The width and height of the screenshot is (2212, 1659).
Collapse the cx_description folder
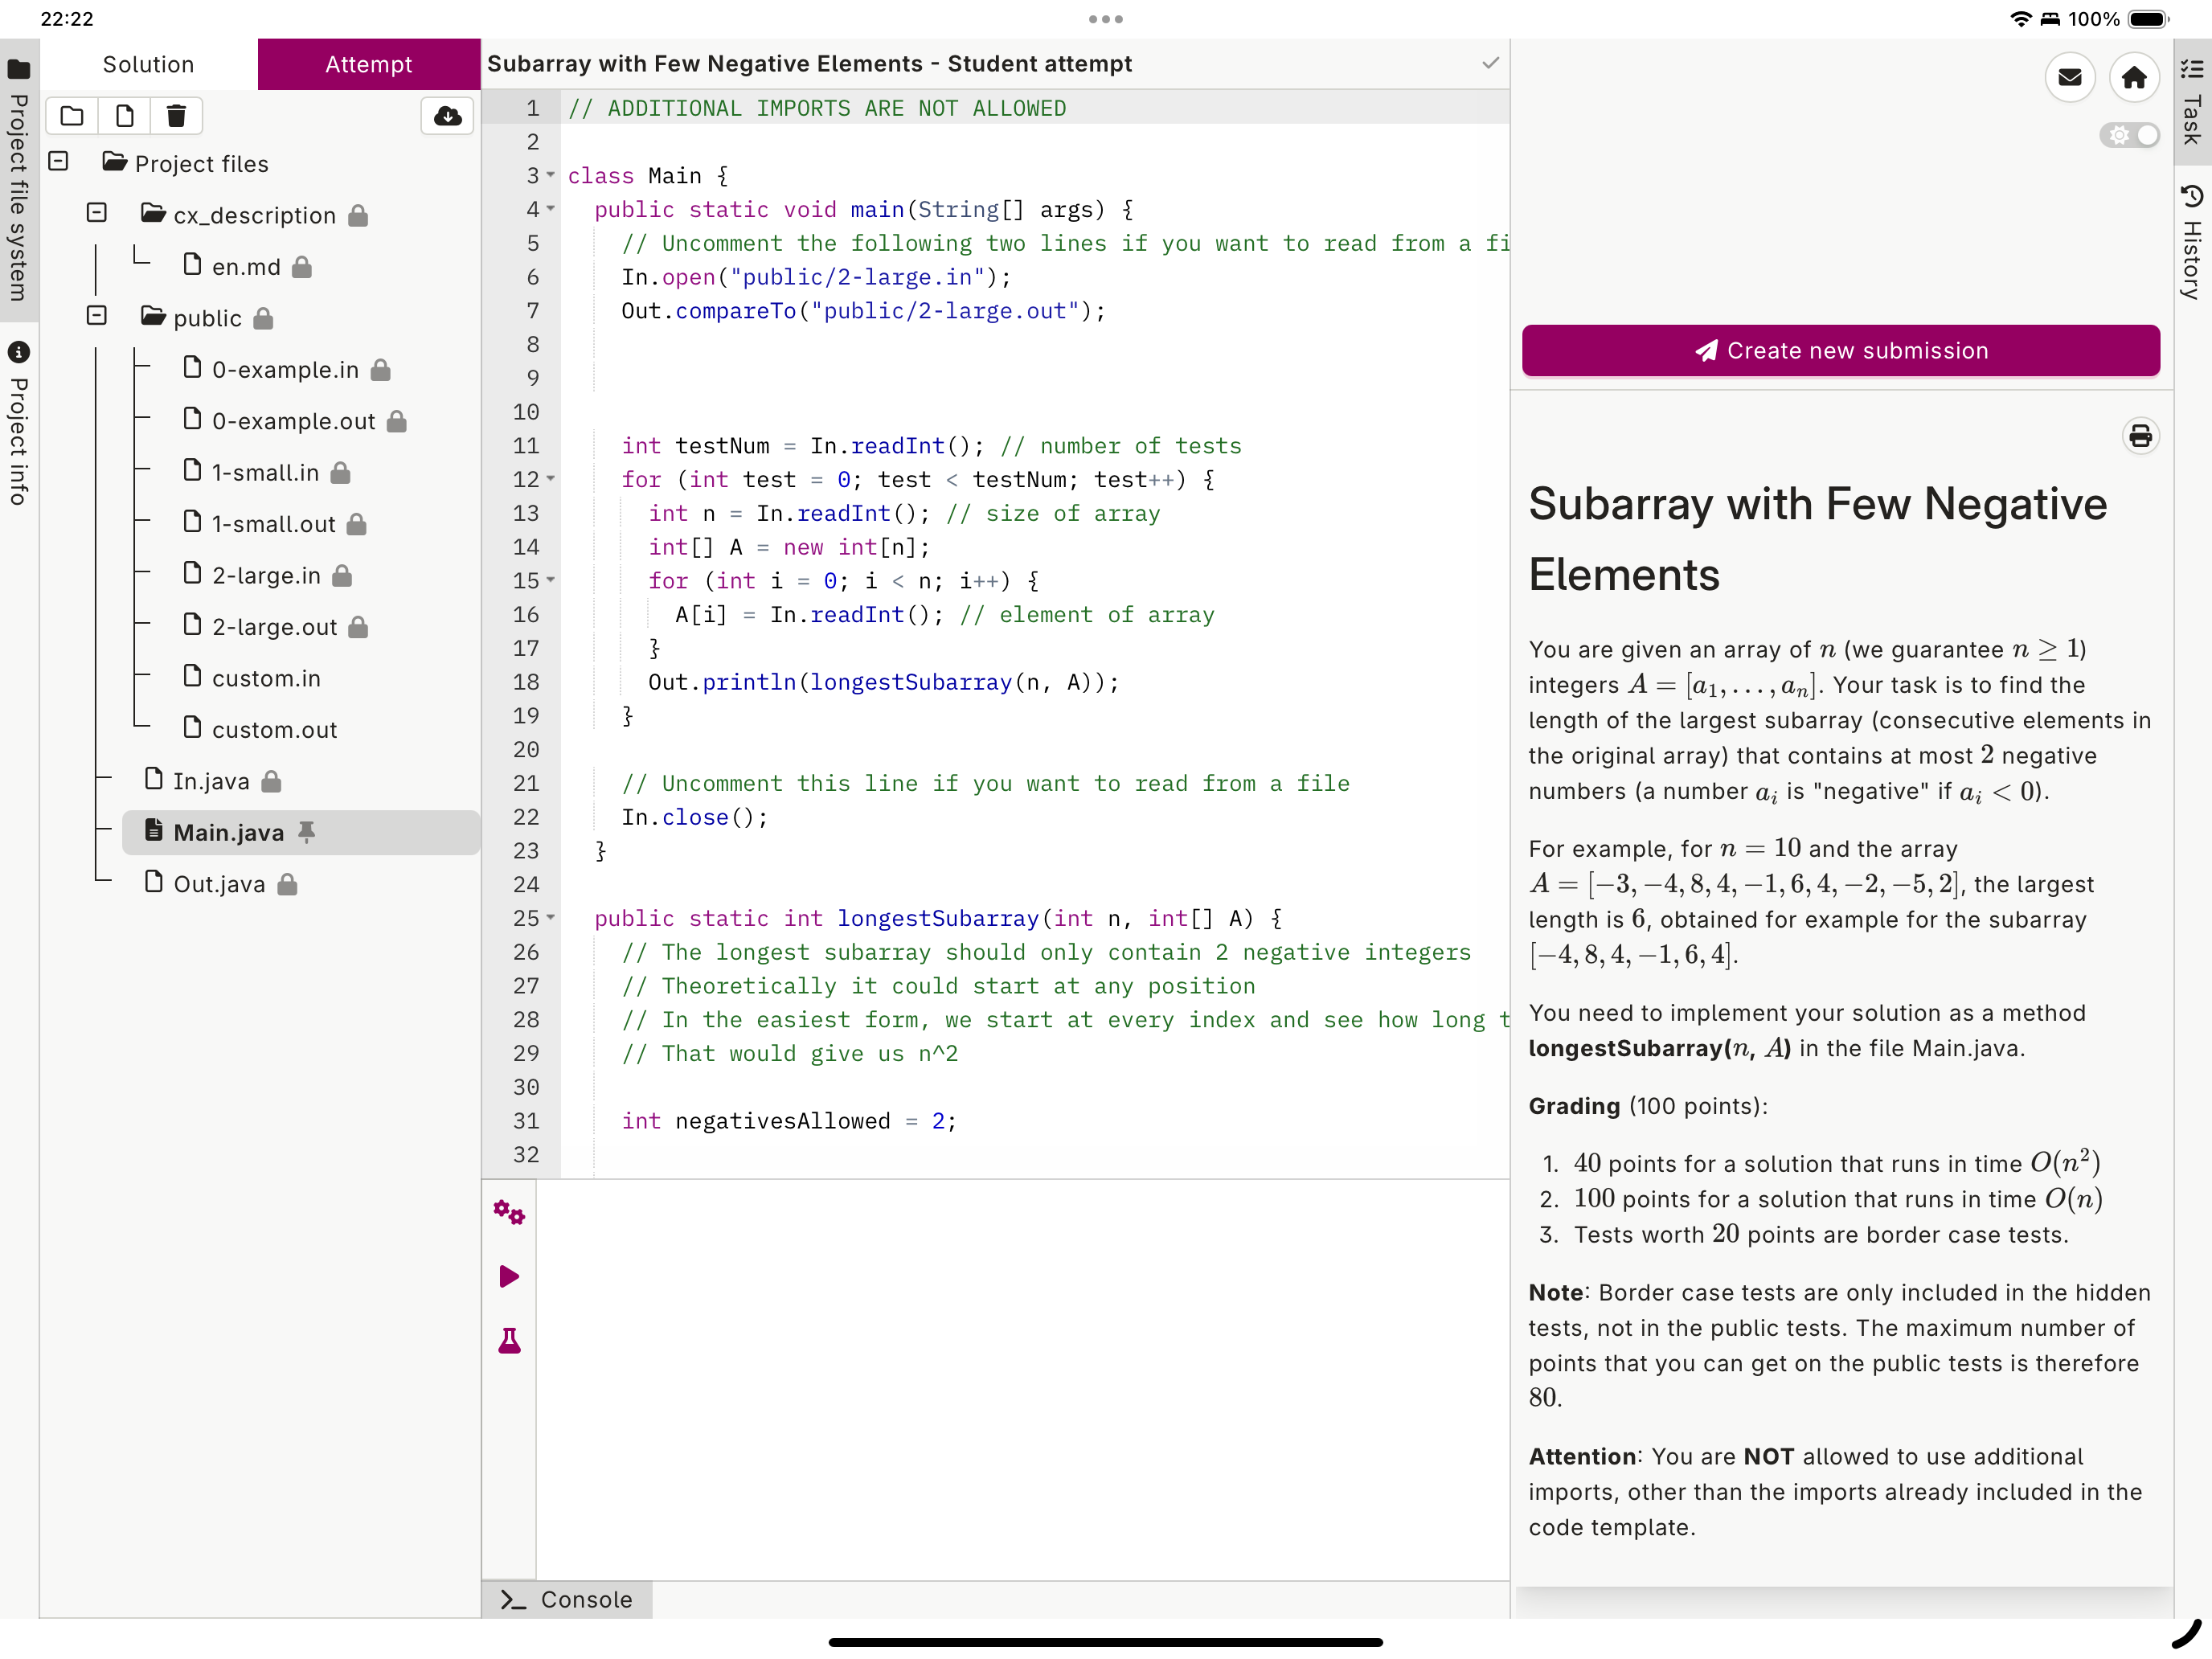click(x=97, y=212)
